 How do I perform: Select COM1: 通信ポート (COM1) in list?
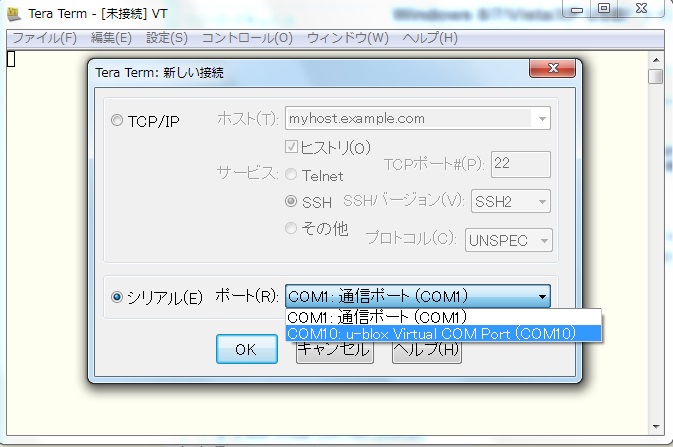443,317
